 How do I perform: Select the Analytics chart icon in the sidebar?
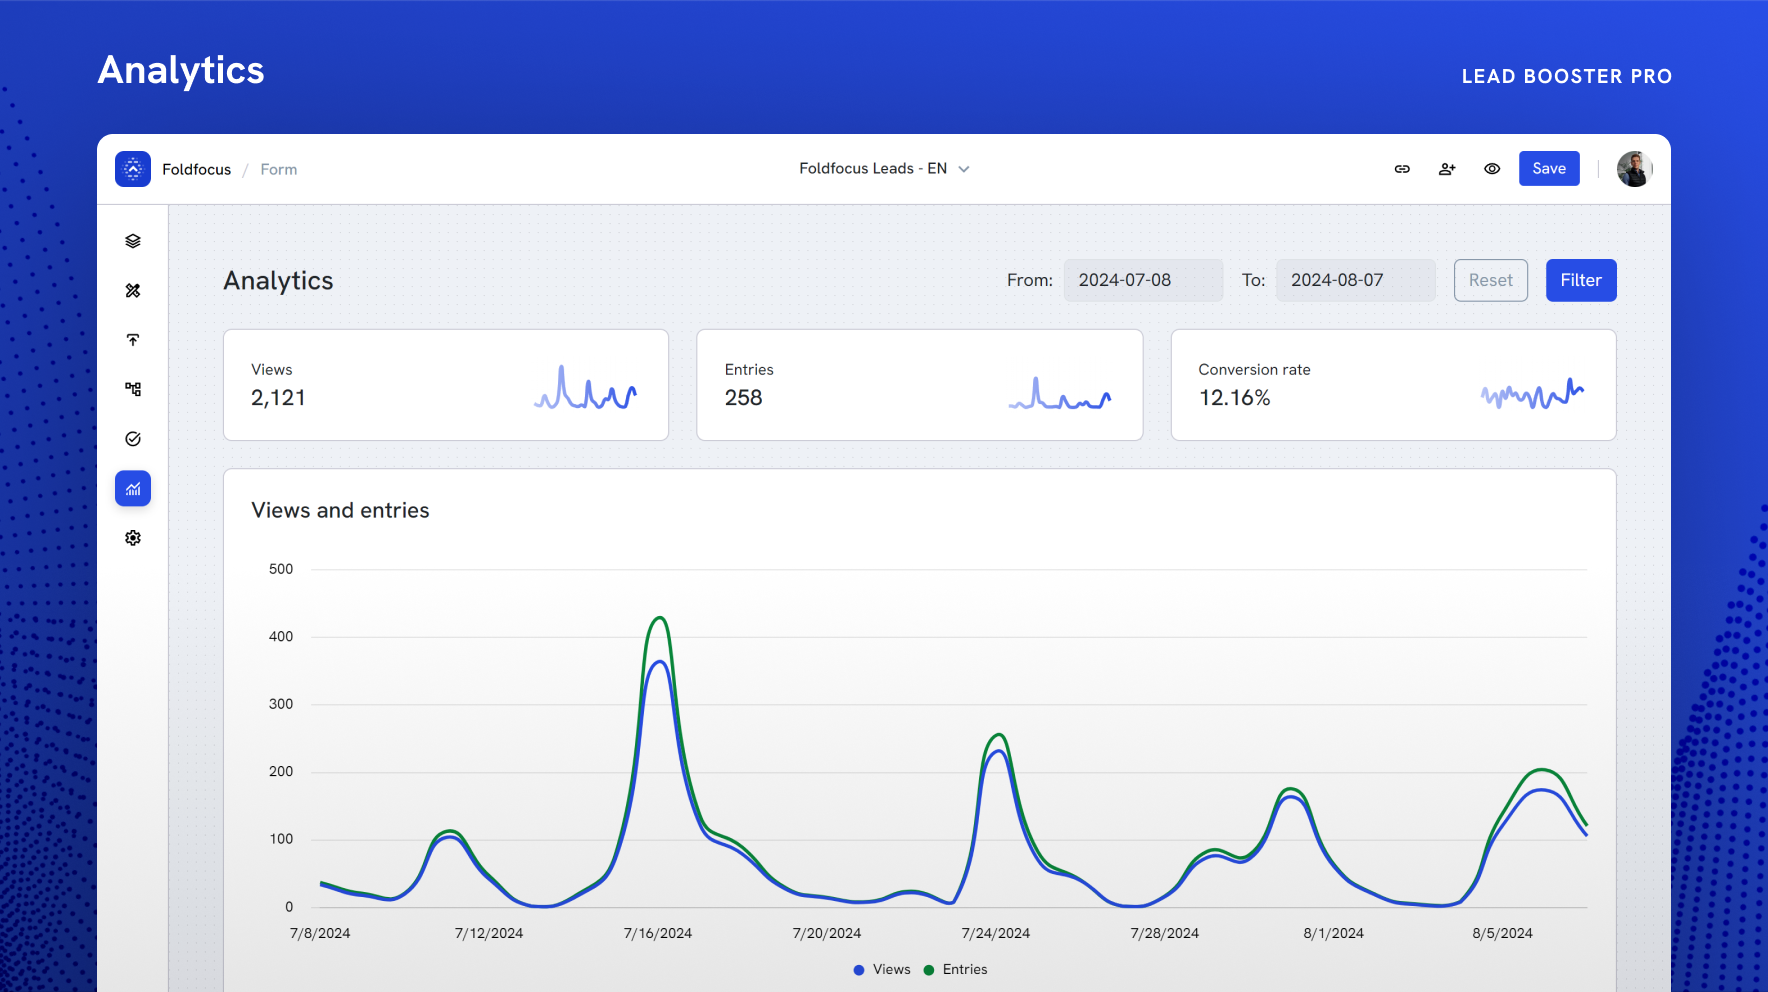click(132, 488)
